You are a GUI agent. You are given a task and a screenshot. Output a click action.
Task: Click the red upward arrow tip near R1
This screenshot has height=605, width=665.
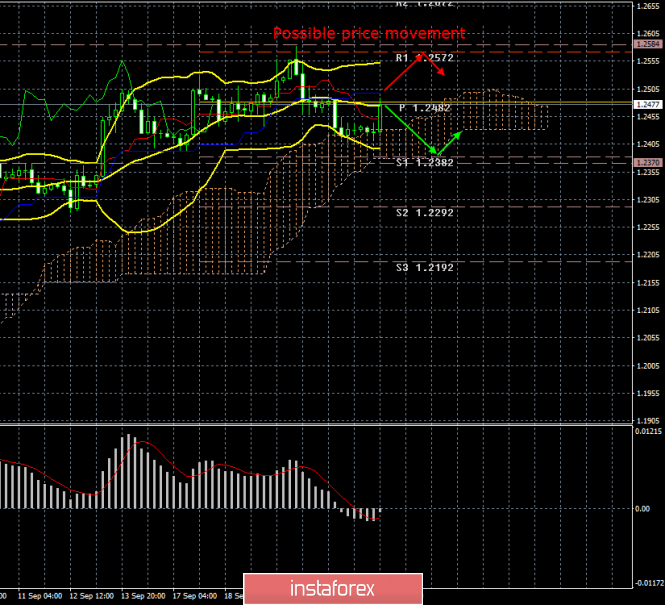click(424, 51)
